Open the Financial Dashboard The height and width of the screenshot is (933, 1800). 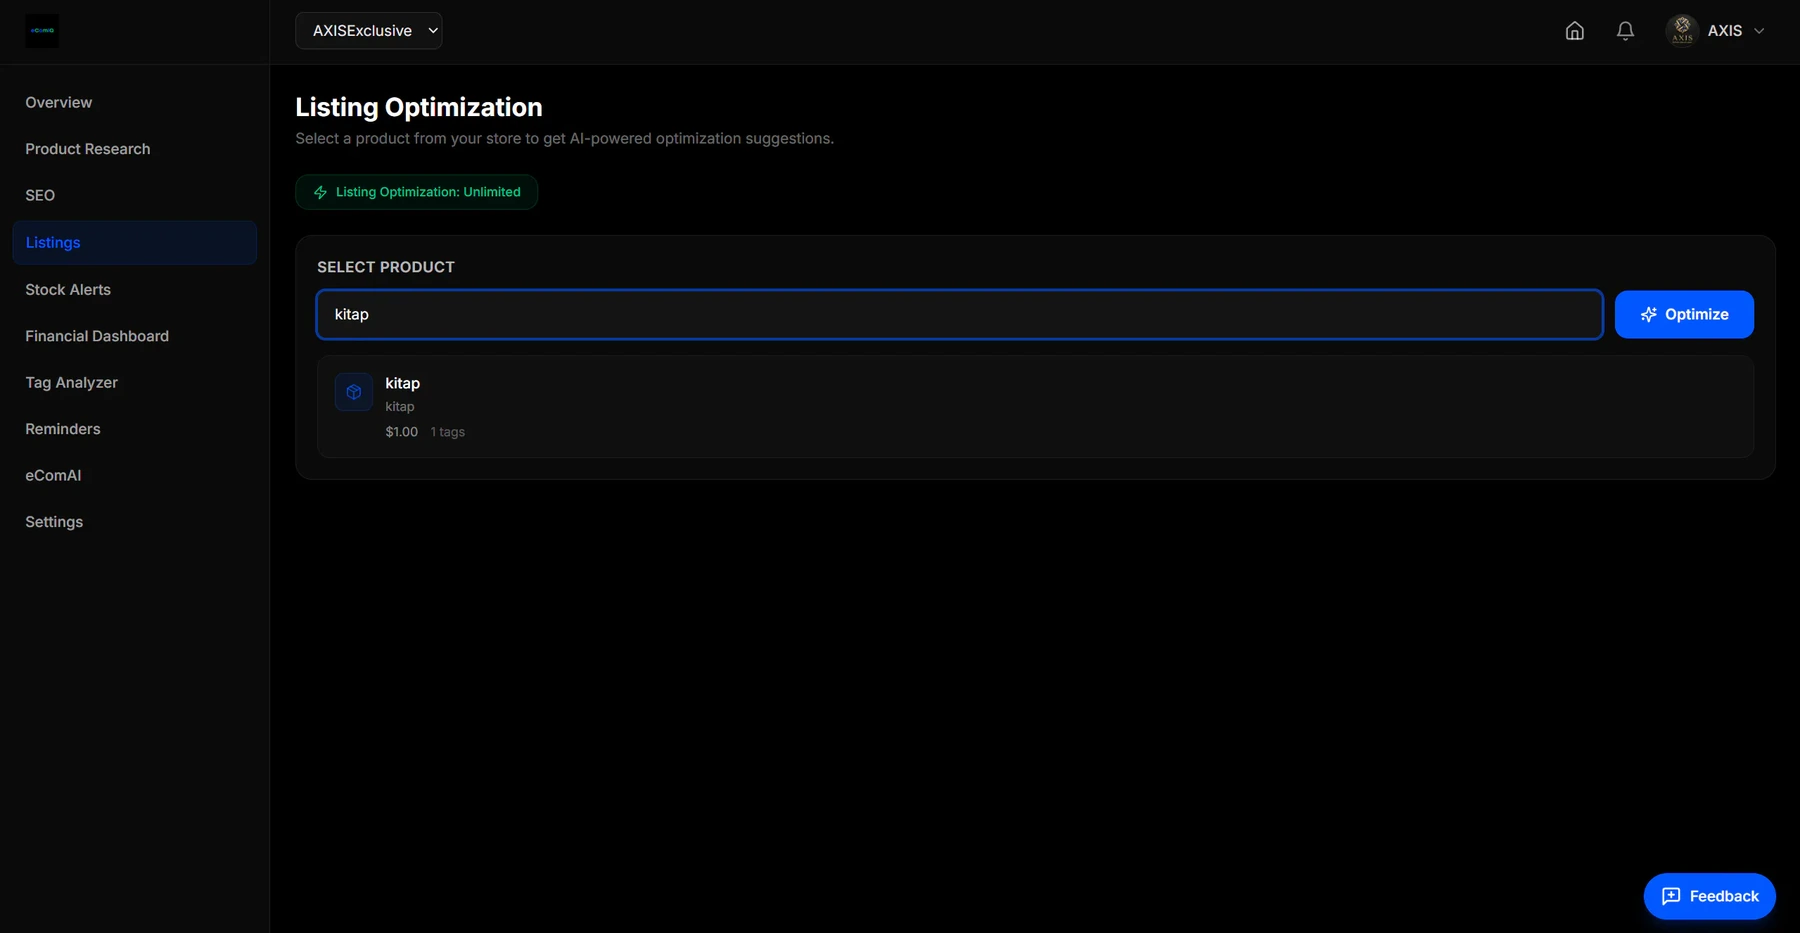point(97,336)
